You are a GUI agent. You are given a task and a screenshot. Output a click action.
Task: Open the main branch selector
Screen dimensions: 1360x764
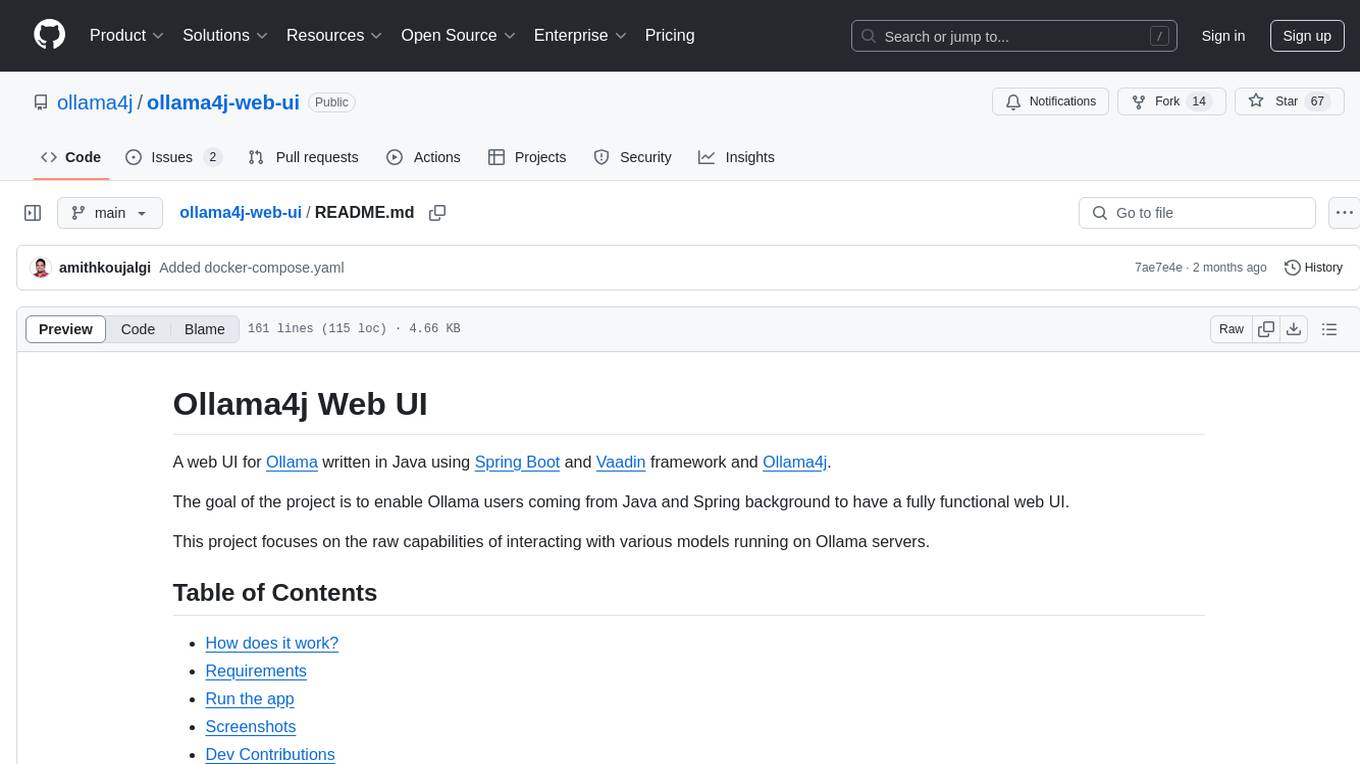(x=109, y=213)
